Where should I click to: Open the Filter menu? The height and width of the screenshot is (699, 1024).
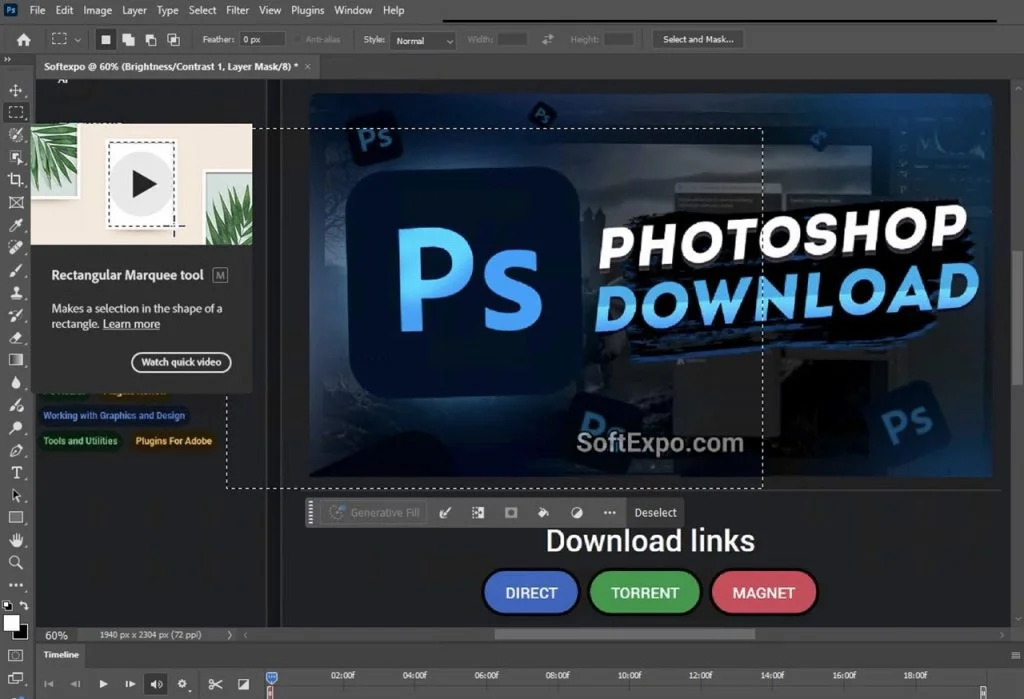click(239, 10)
